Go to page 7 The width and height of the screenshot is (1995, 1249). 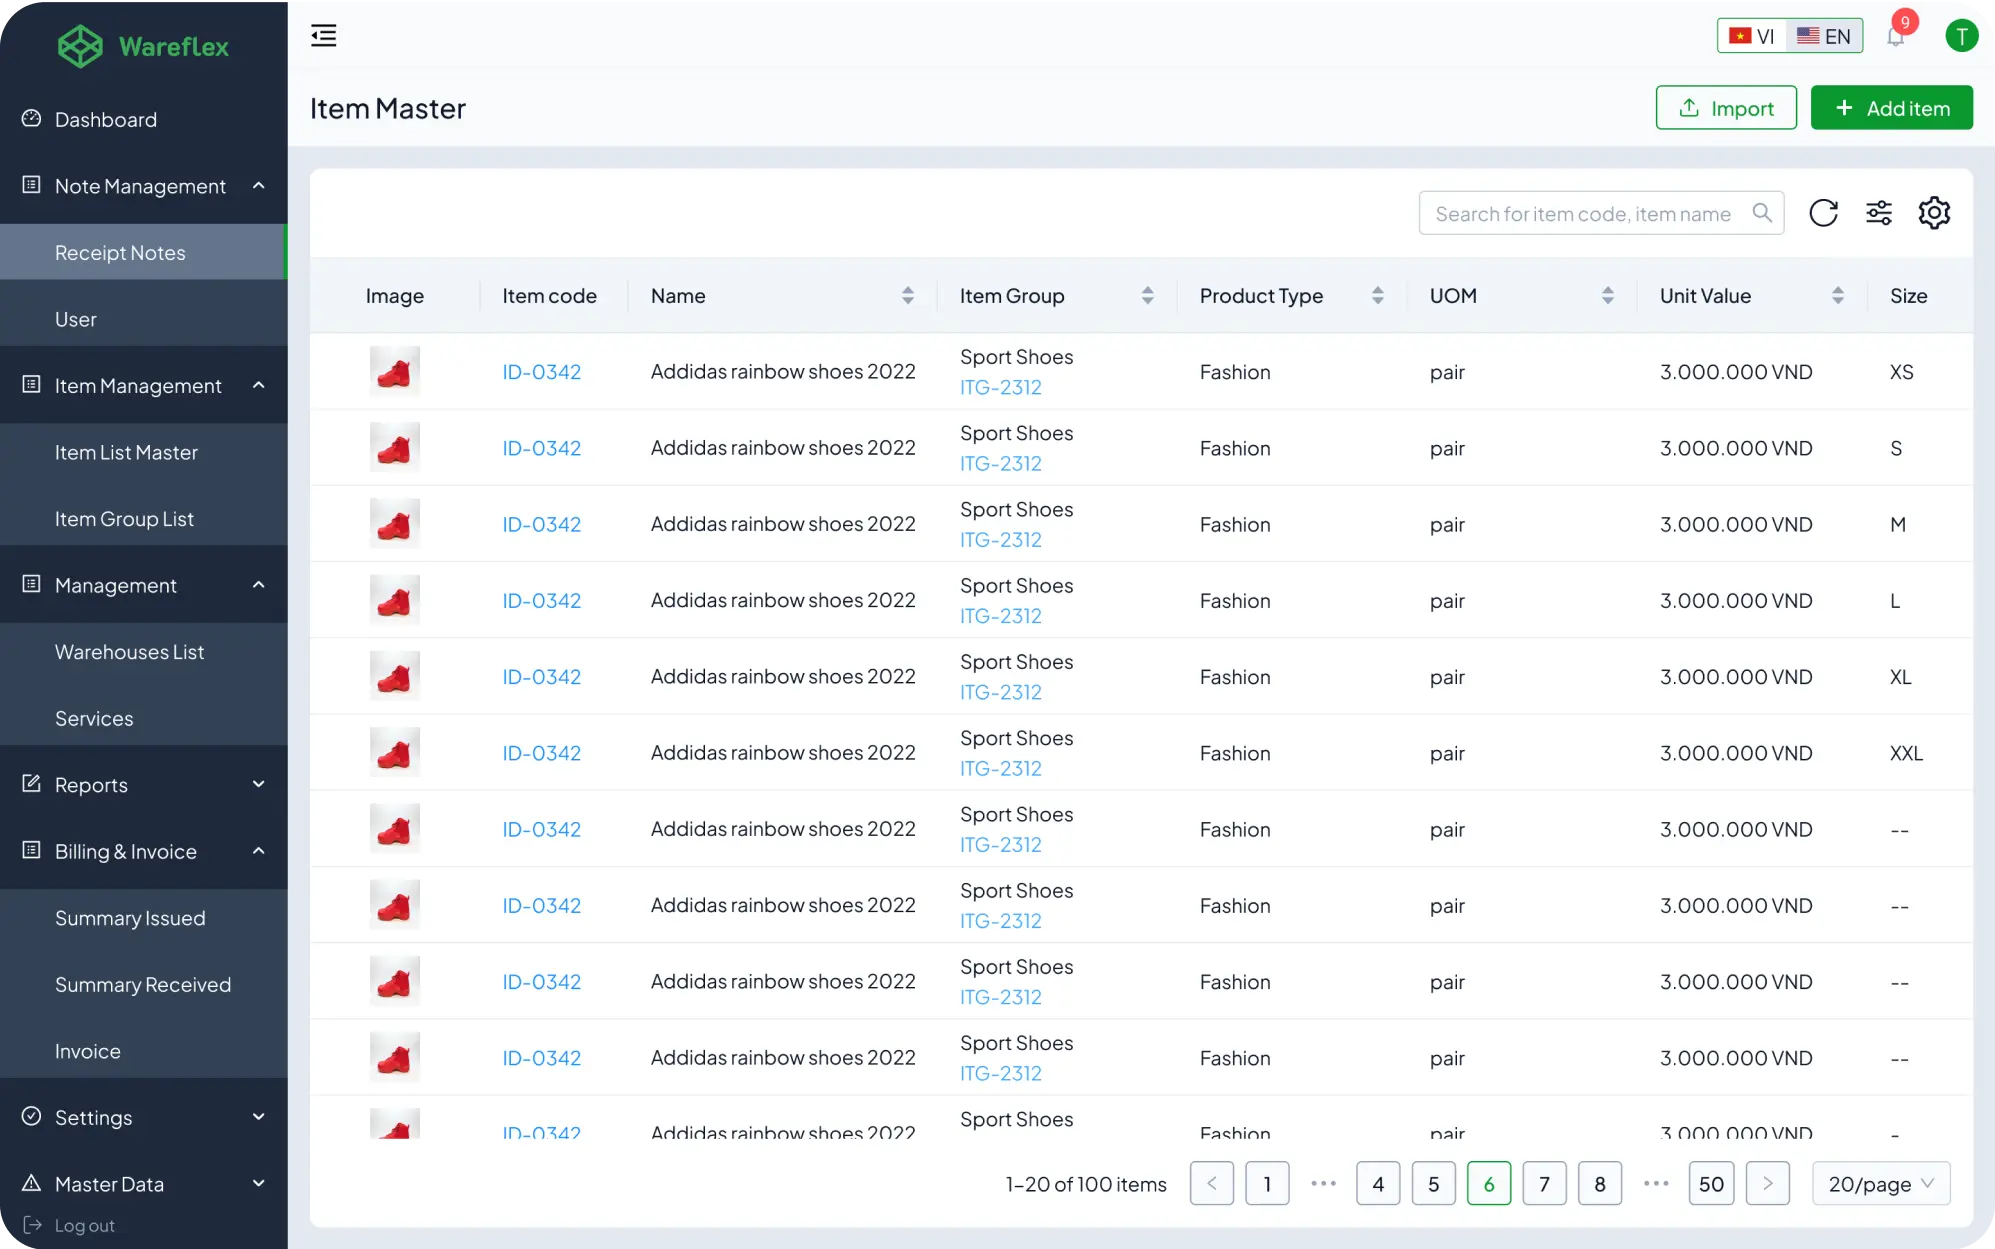click(x=1545, y=1184)
